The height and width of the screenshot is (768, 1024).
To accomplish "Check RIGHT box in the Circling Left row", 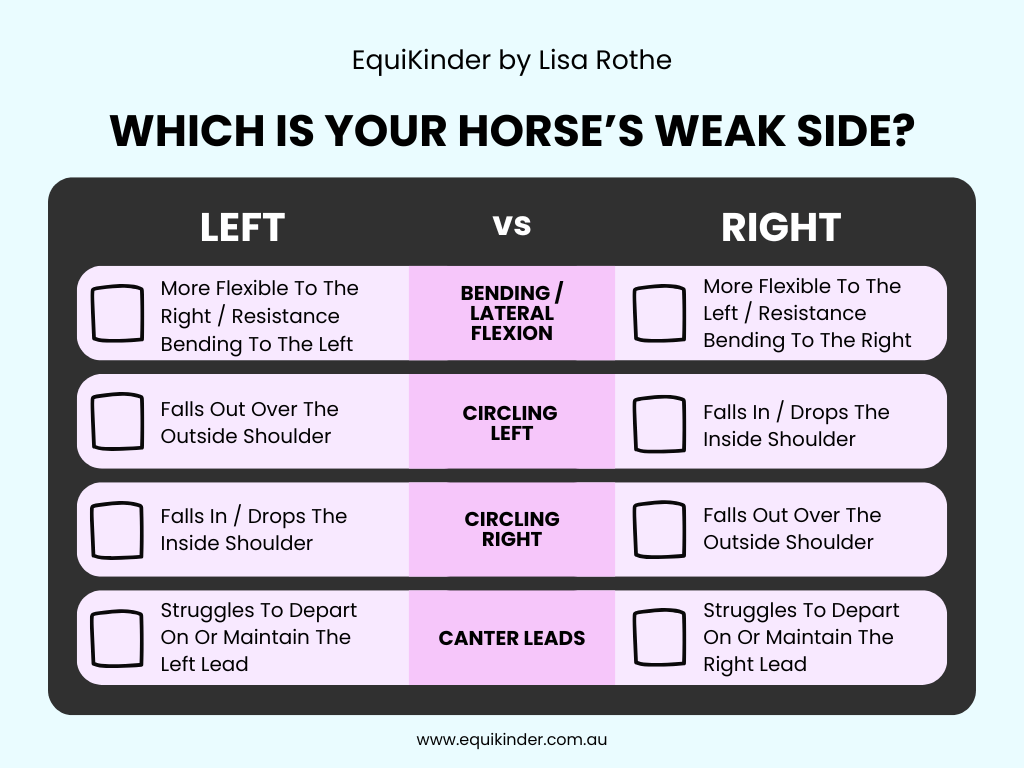I will (660, 424).
